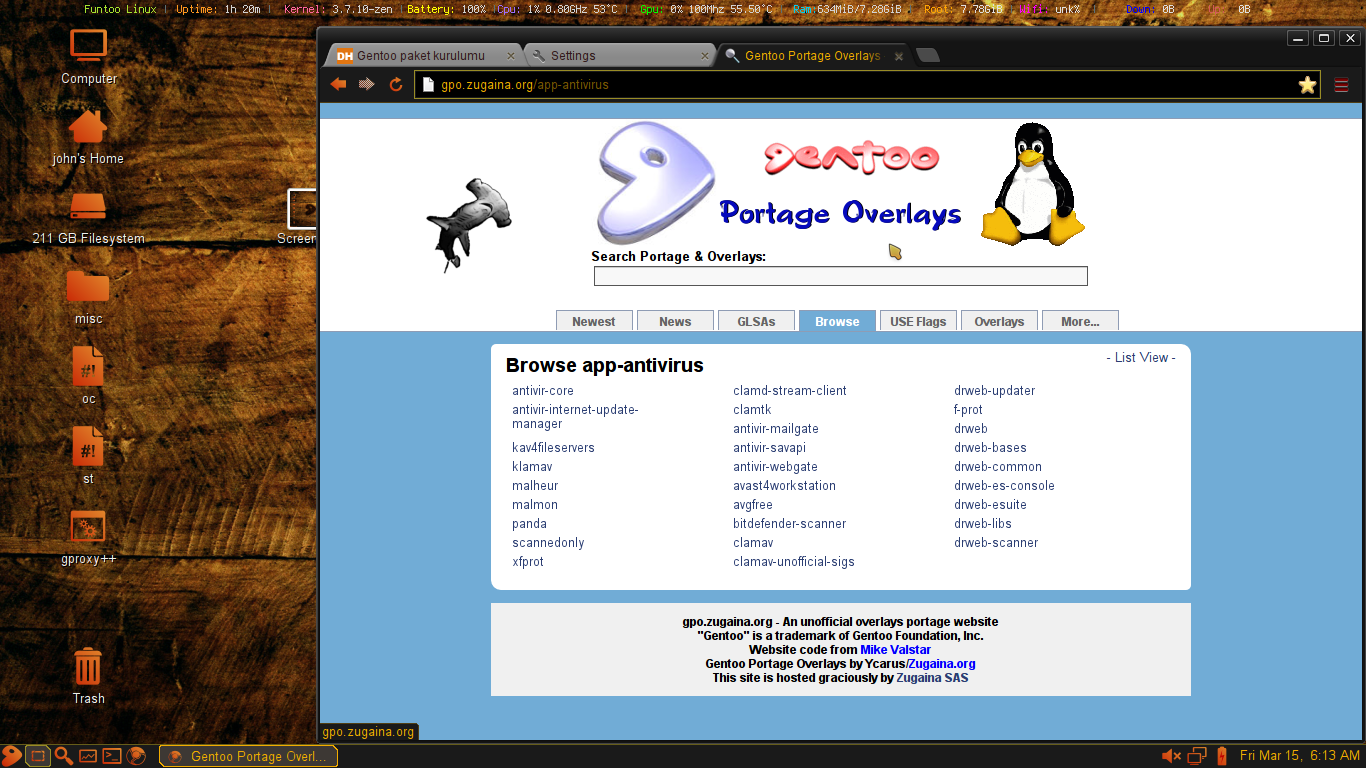Open the bitdefender-scanner package link
Image resolution: width=1366 pixels, height=768 pixels.
[789, 524]
